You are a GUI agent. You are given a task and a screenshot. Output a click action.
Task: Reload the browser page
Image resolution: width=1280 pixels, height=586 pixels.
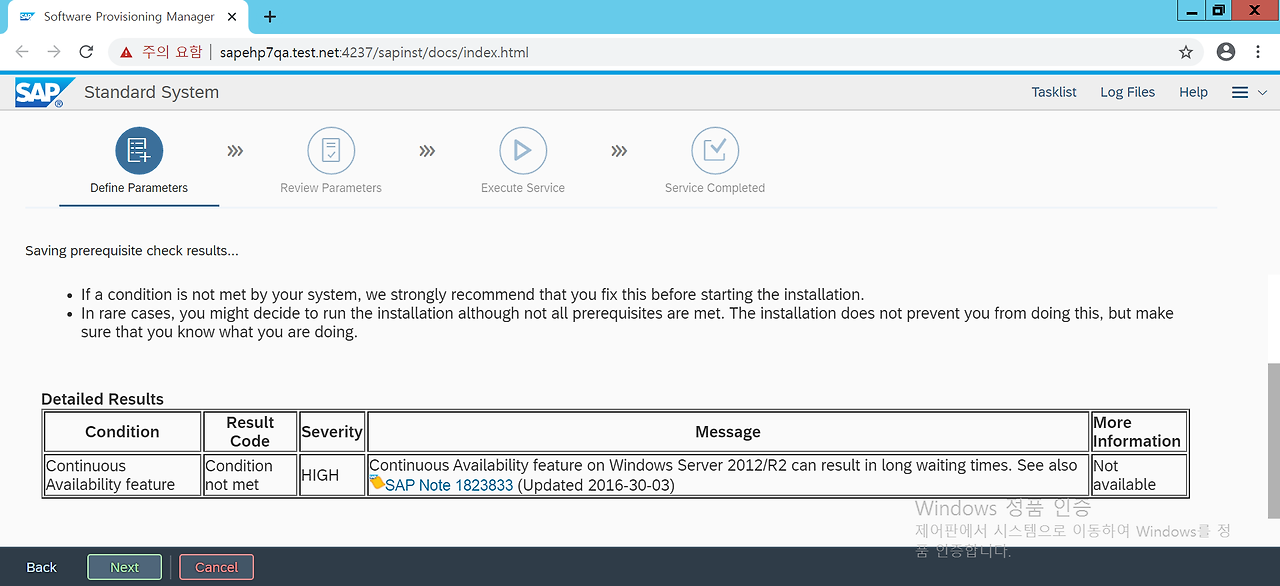click(x=86, y=52)
